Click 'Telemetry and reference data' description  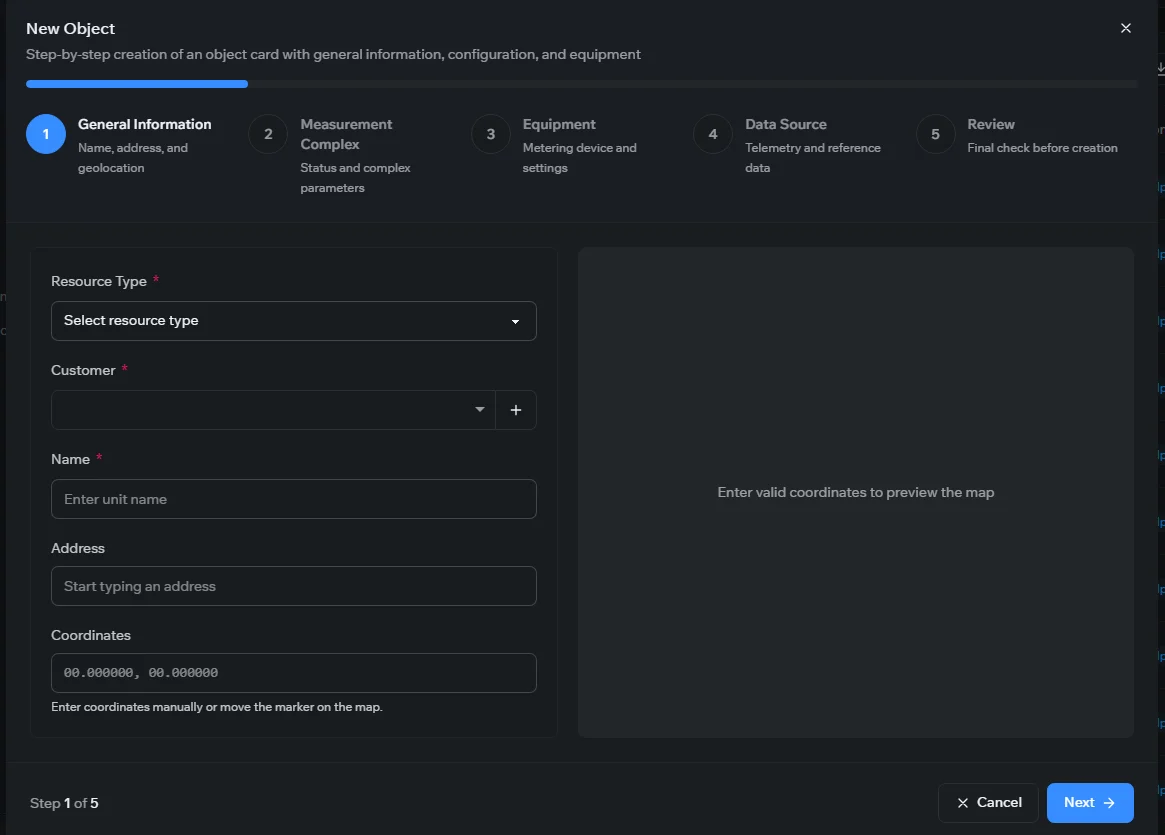point(813,157)
